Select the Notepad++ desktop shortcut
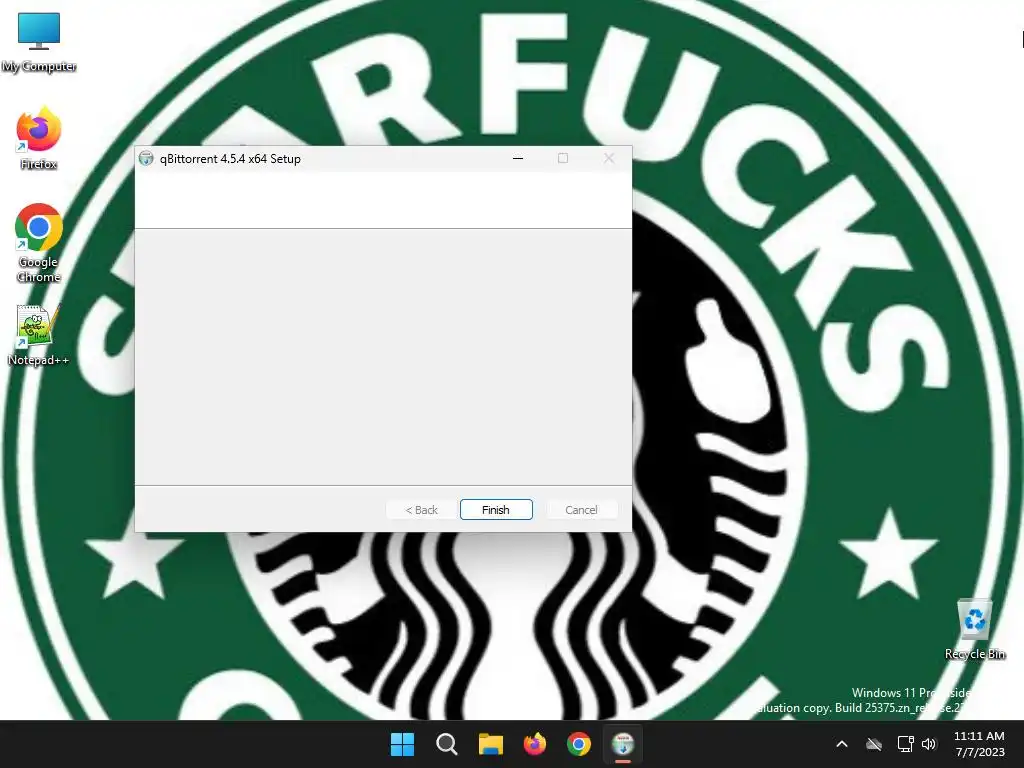The image size is (1024, 768). coord(38,335)
